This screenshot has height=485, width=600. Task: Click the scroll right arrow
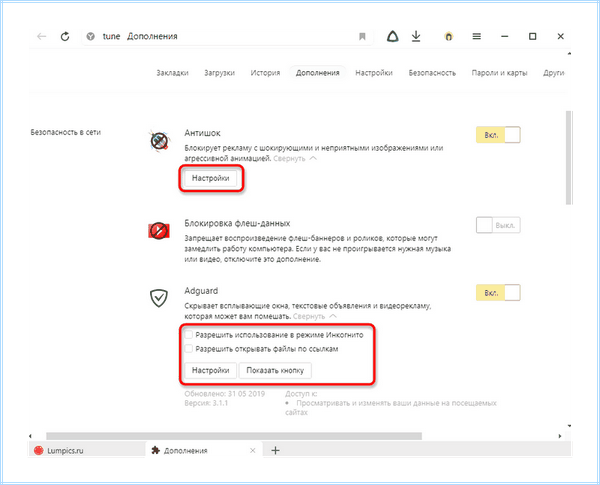(560, 436)
